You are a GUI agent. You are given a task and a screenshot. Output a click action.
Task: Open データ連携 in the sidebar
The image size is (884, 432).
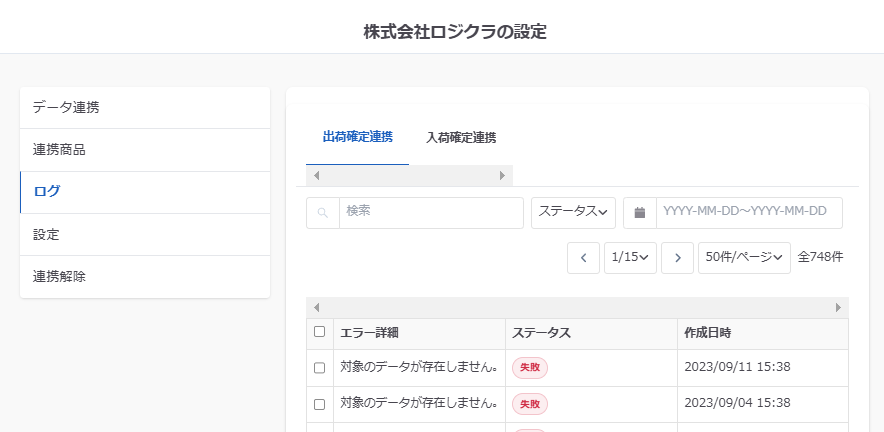pyautogui.click(x=145, y=108)
